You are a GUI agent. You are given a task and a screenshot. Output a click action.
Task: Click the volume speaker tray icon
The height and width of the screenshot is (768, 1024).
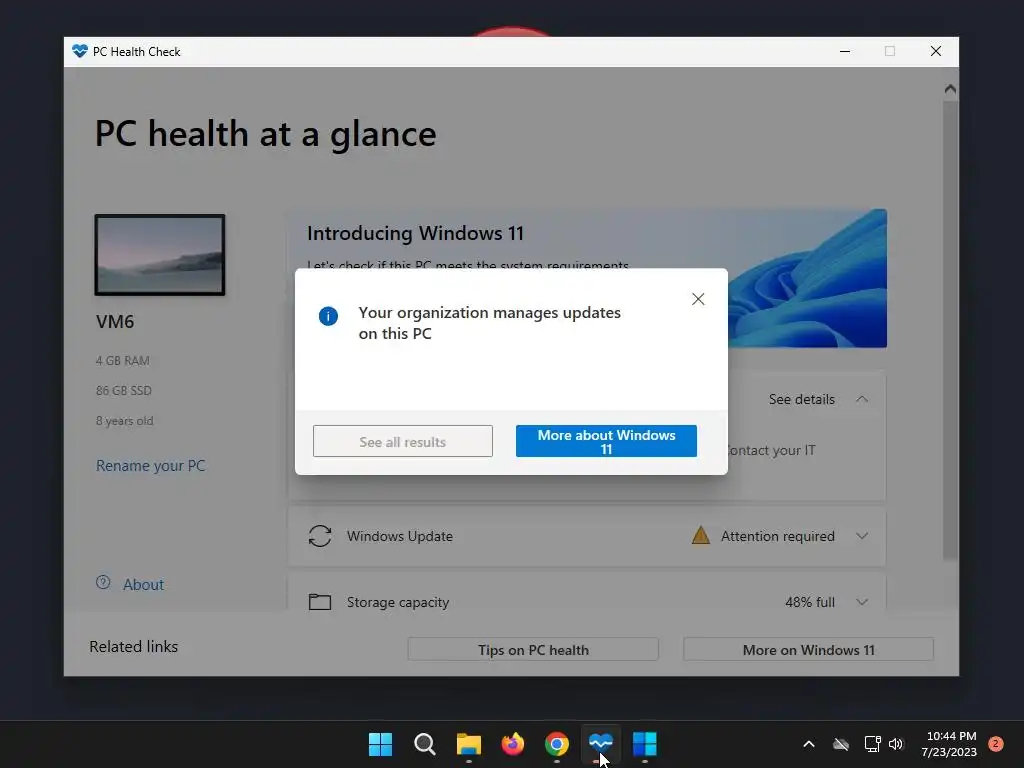point(896,744)
